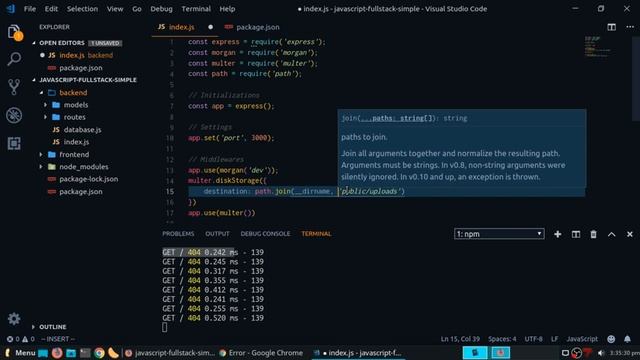Change encoding via UTF-8 status item
This screenshot has height=360, width=640.
click(533, 339)
